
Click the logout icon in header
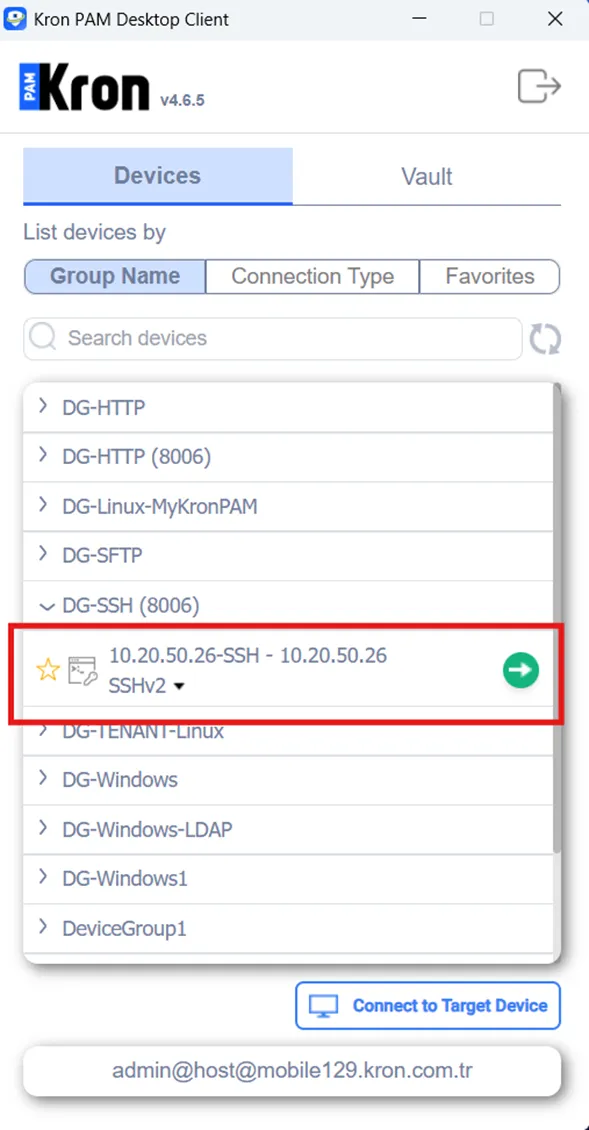pyautogui.click(x=539, y=86)
